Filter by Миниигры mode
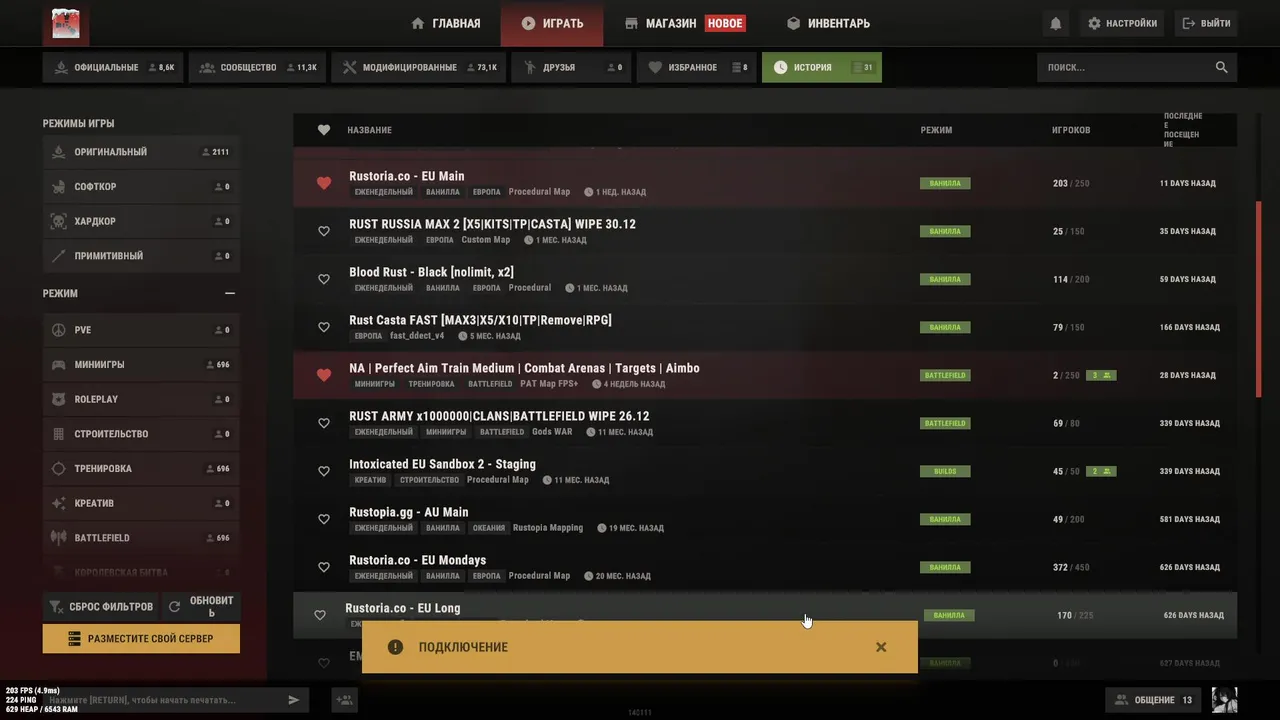The width and height of the screenshot is (1280, 720). point(141,365)
